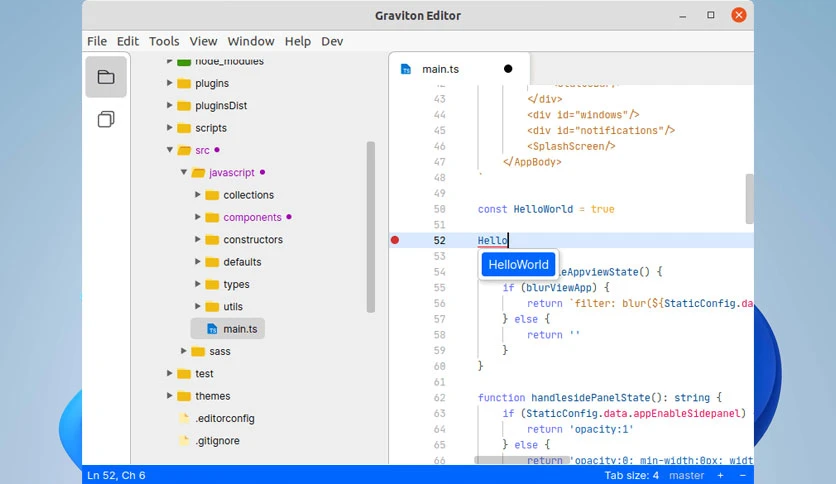Expand the sass folder arrow
The image size is (836, 484).
point(183,351)
